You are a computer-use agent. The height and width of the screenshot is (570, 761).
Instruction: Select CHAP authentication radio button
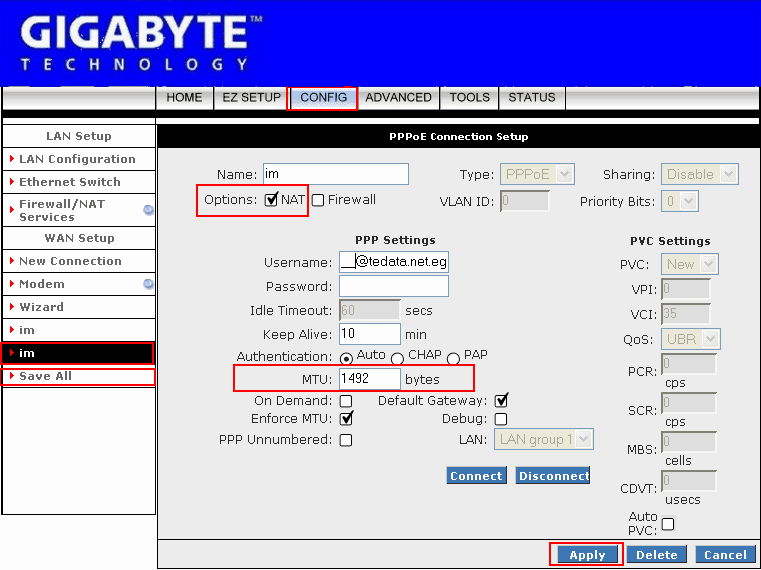coord(397,359)
